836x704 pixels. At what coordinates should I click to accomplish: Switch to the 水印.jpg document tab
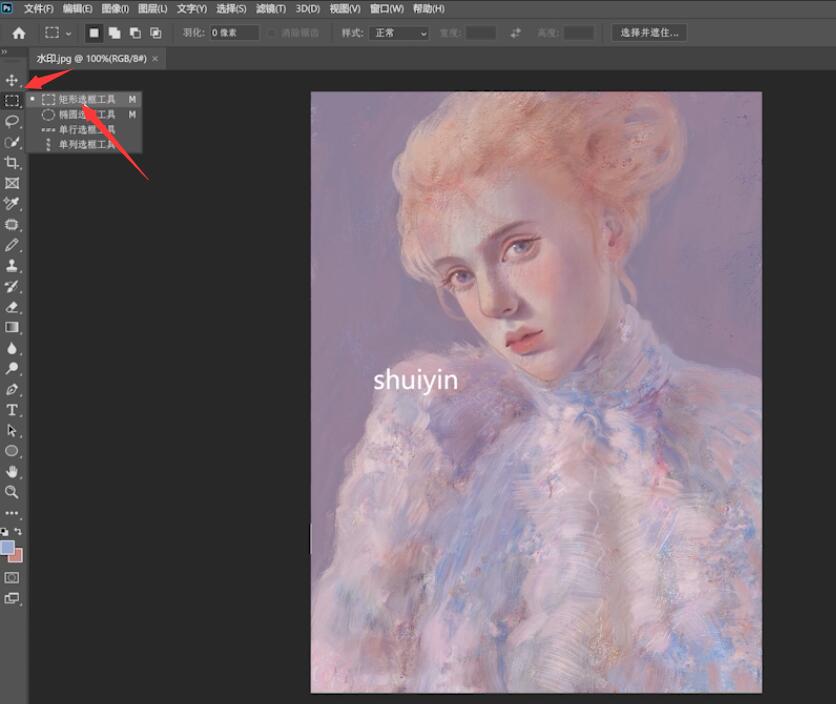[x=91, y=59]
